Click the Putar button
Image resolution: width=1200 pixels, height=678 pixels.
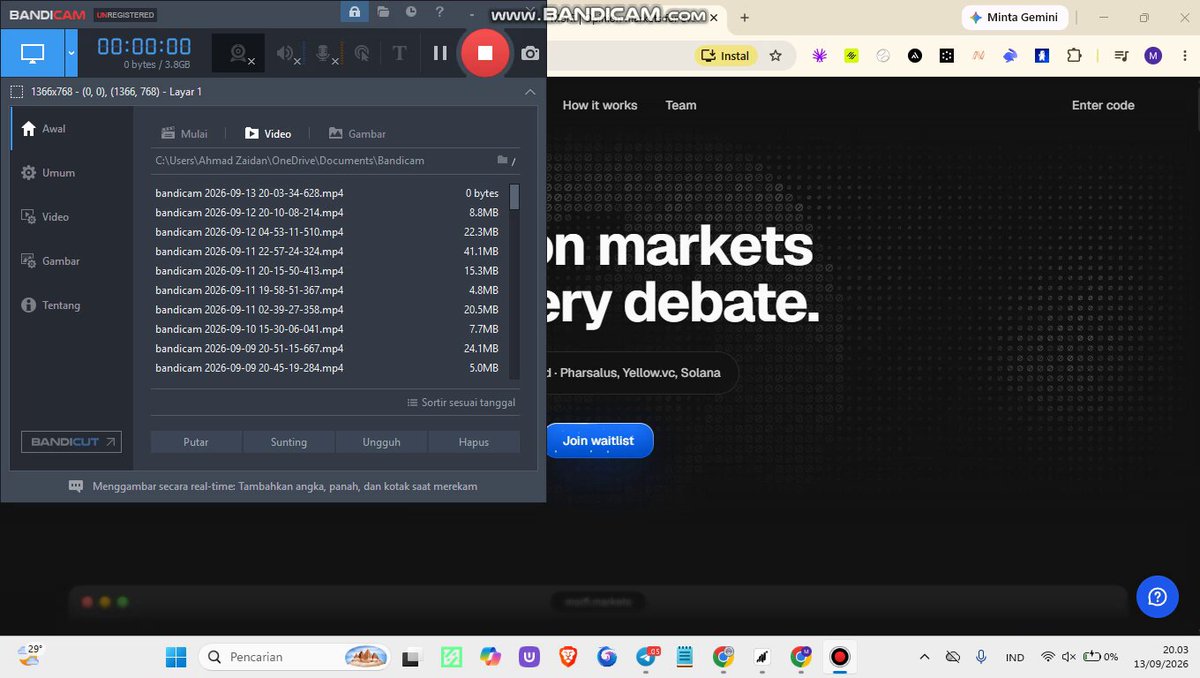(x=196, y=442)
